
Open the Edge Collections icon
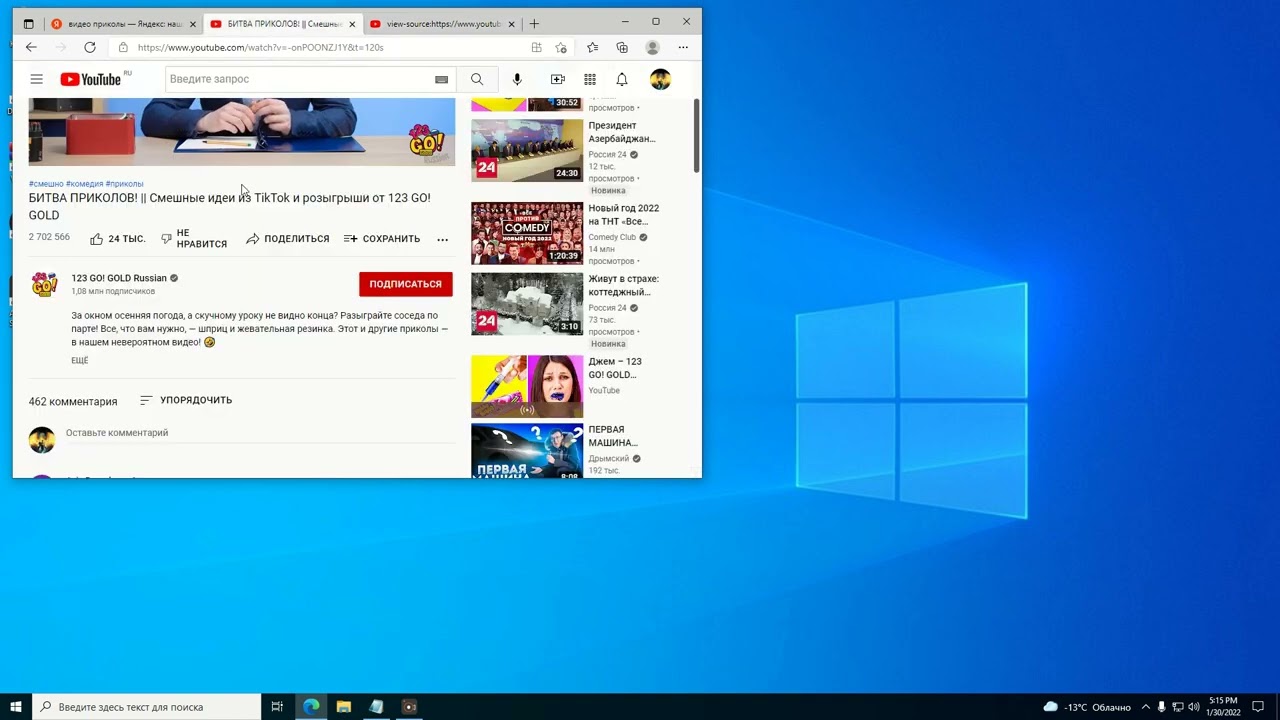[x=622, y=47]
